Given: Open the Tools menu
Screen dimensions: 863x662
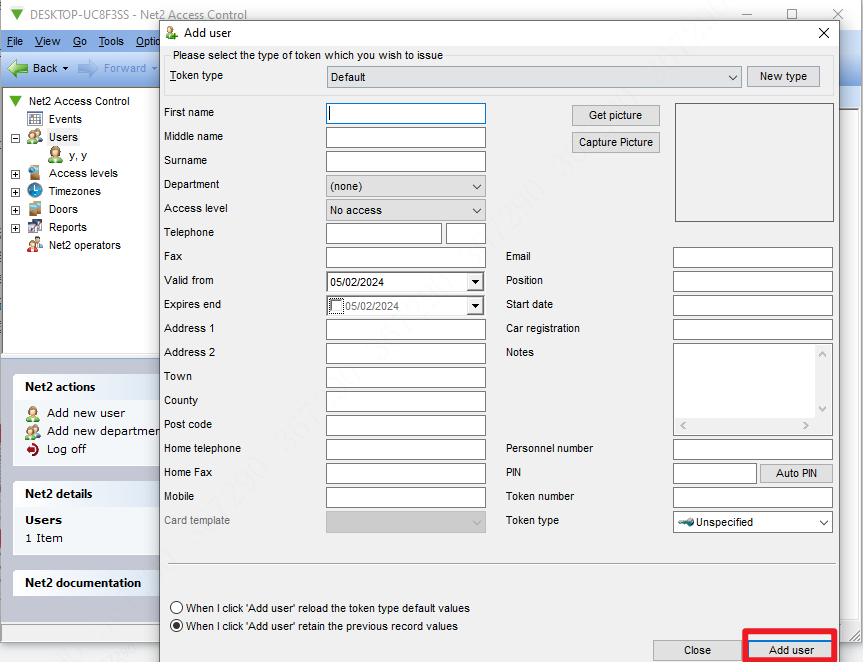Looking at the screenshot, I should [111, 41].
